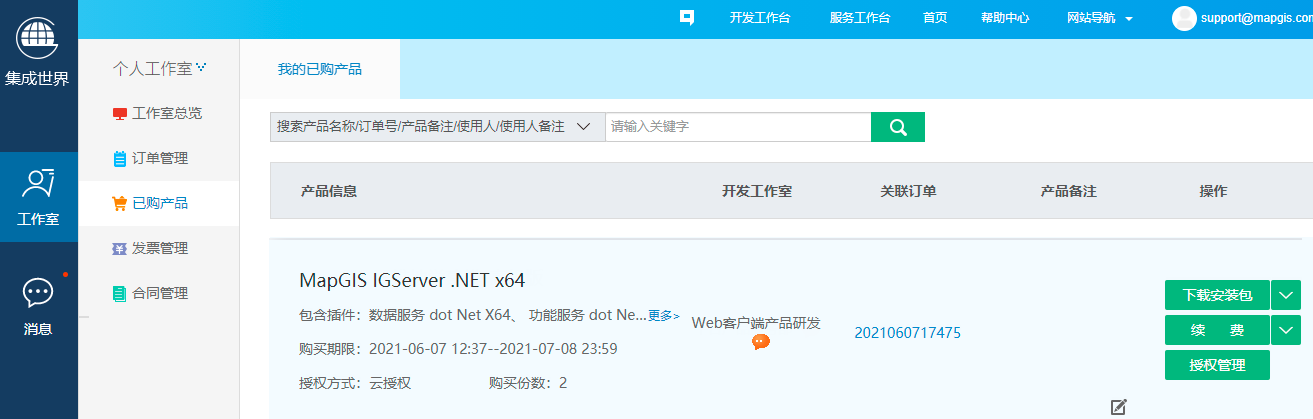Image resolution: width=1313 pixels, height=419 pixels.
Task: Click the Web客户端产品研发 studio text
Action: (756, 322)
